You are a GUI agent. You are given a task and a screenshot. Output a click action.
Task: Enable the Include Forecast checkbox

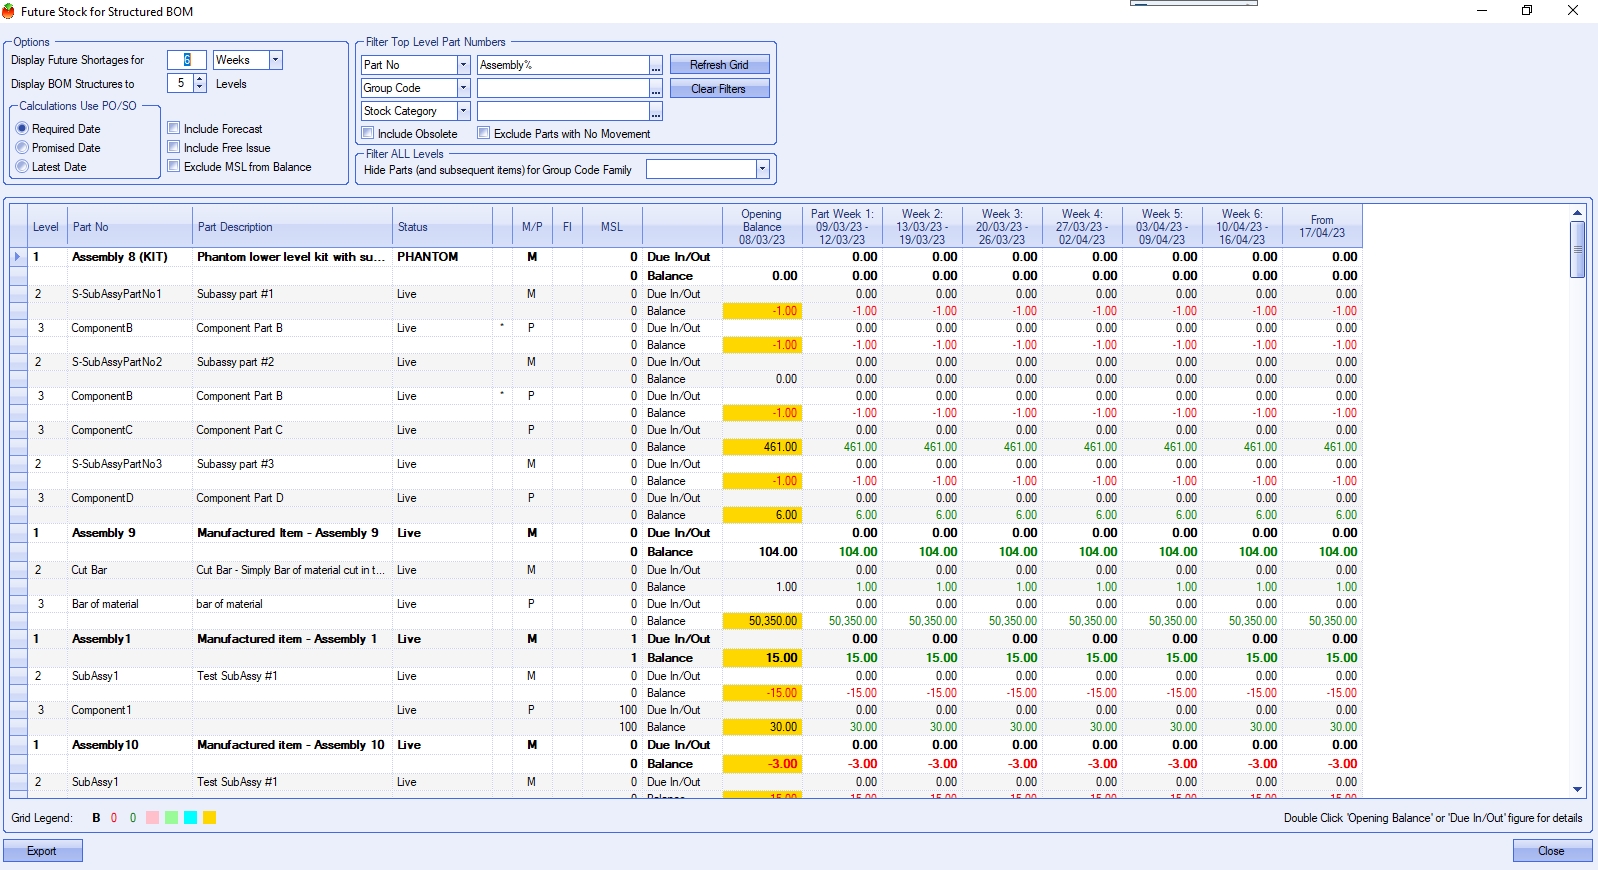point(174,128)
